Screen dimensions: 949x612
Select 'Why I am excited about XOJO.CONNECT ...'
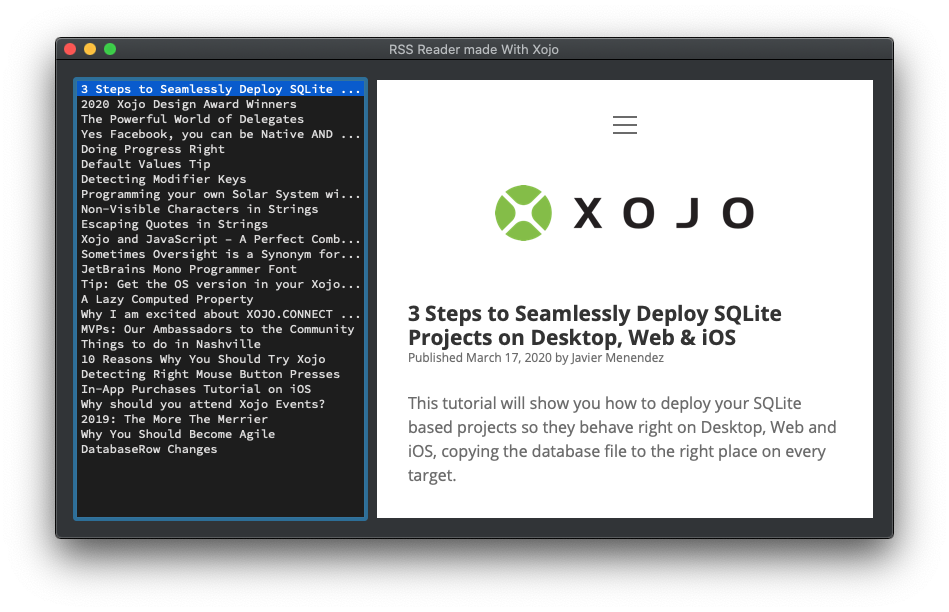[221, 314]
